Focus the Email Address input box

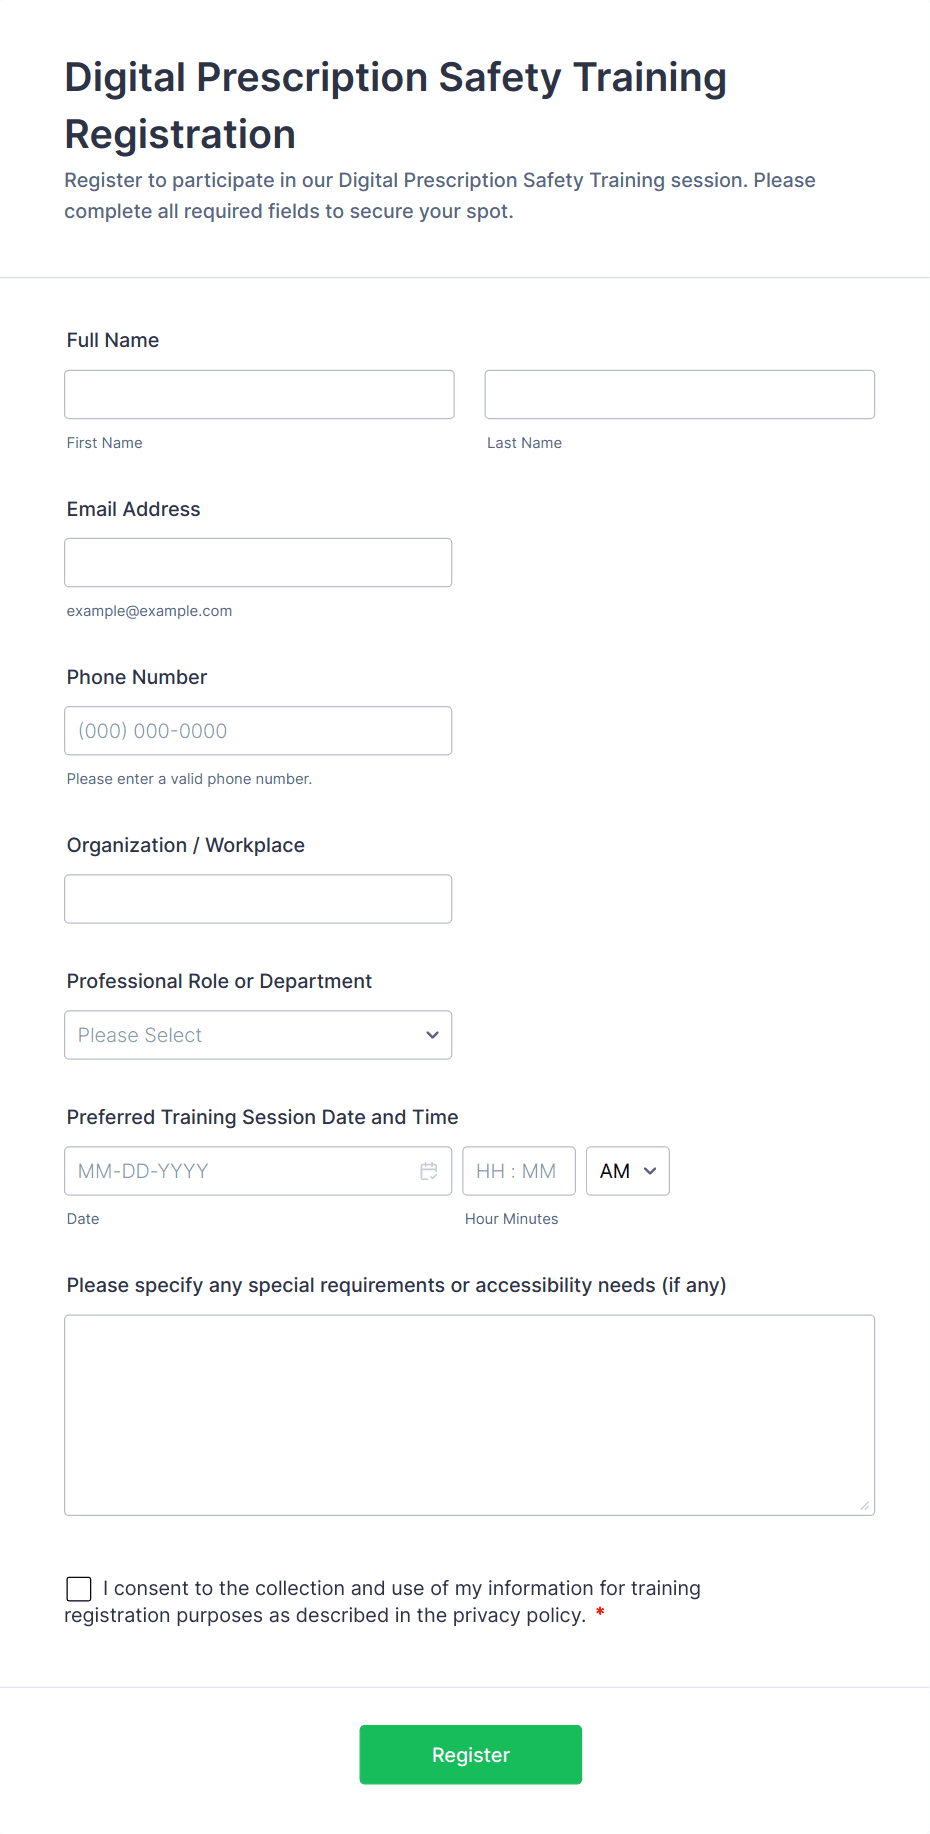(x=258, y=562)
